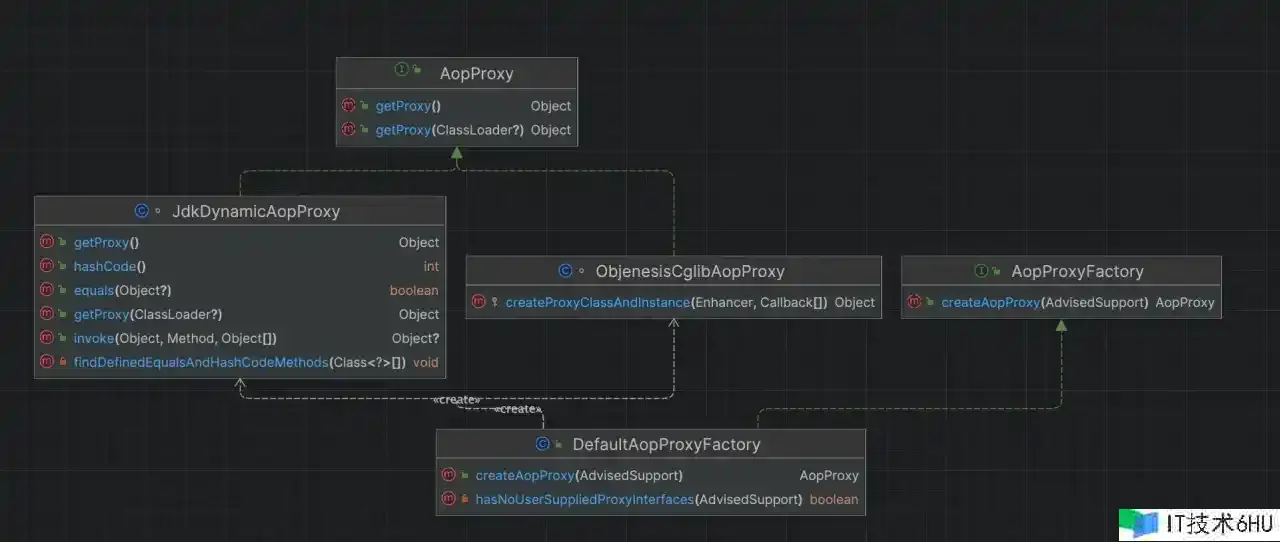Select the equals(Object?) method row

tap(122, 290)
